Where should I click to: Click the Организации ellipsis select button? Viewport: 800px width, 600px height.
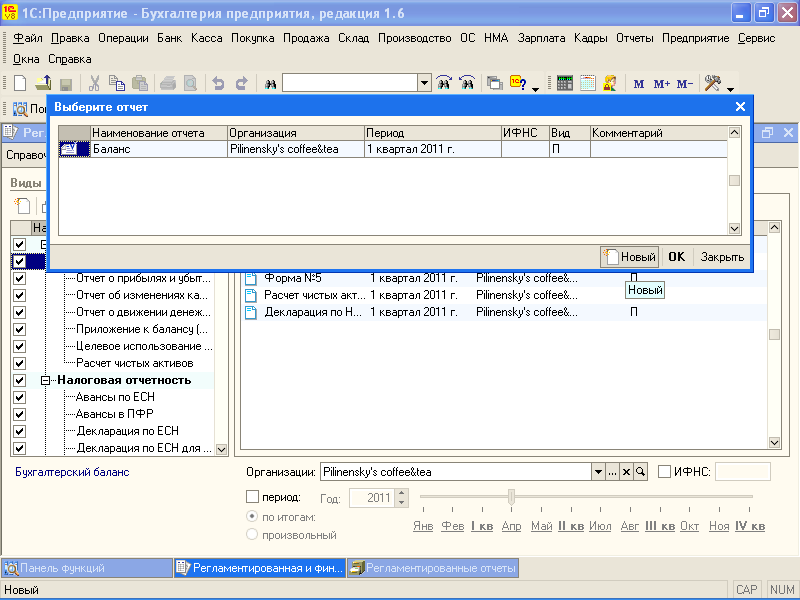[612, 472]
